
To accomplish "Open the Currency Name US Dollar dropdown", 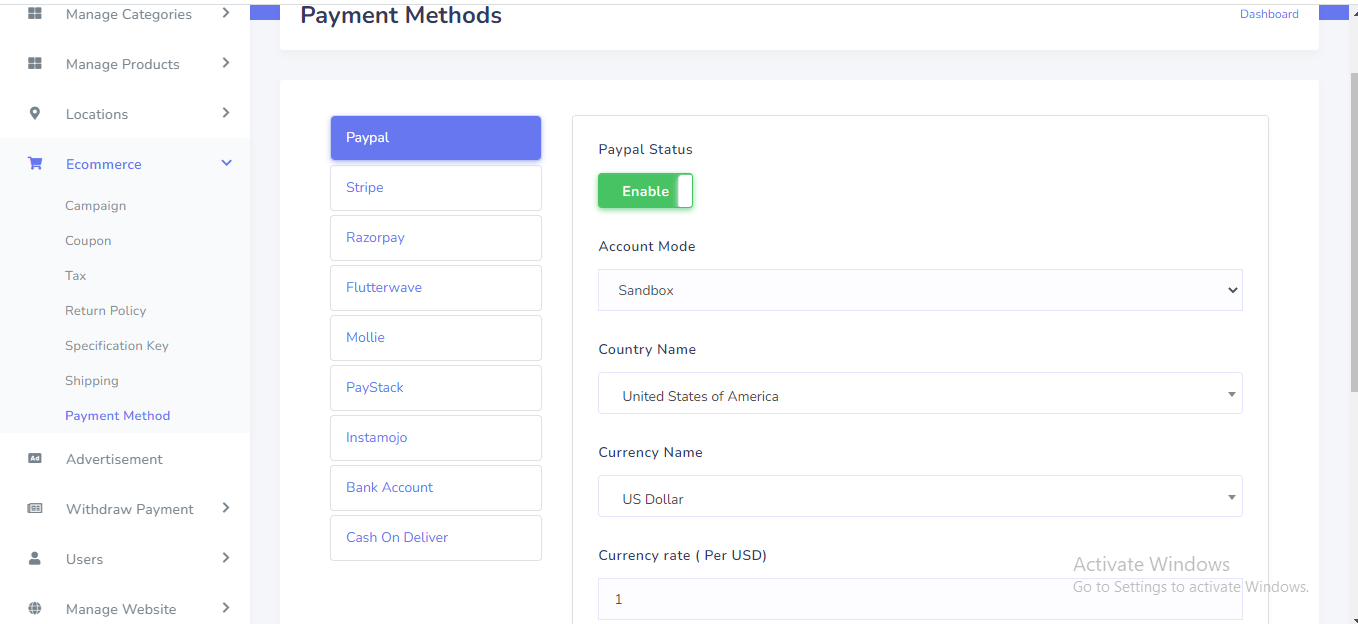I will (919, 497).
